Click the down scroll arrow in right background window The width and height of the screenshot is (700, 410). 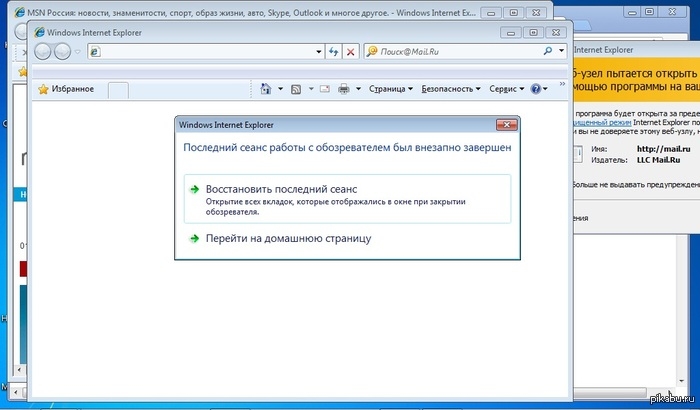click(x=682, y=381)
